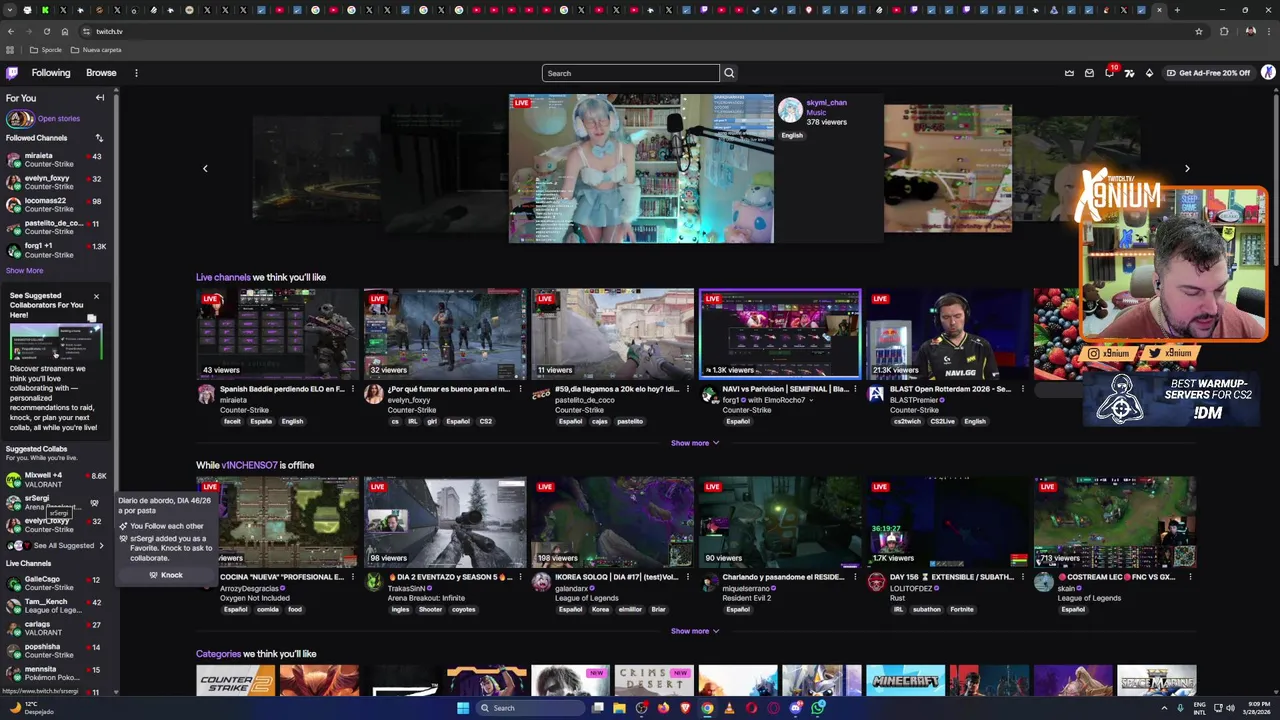Viewport: 1280px width, 720px height.
Task: Click Get Ad-Free 20% Off button
Action: [1208, 73]
